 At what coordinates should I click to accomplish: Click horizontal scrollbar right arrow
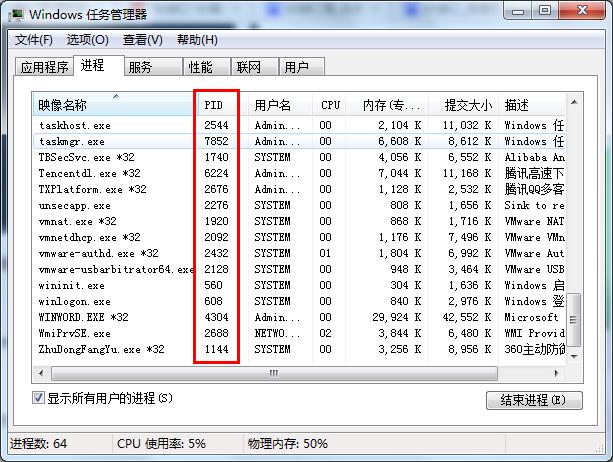pos(557,373)
